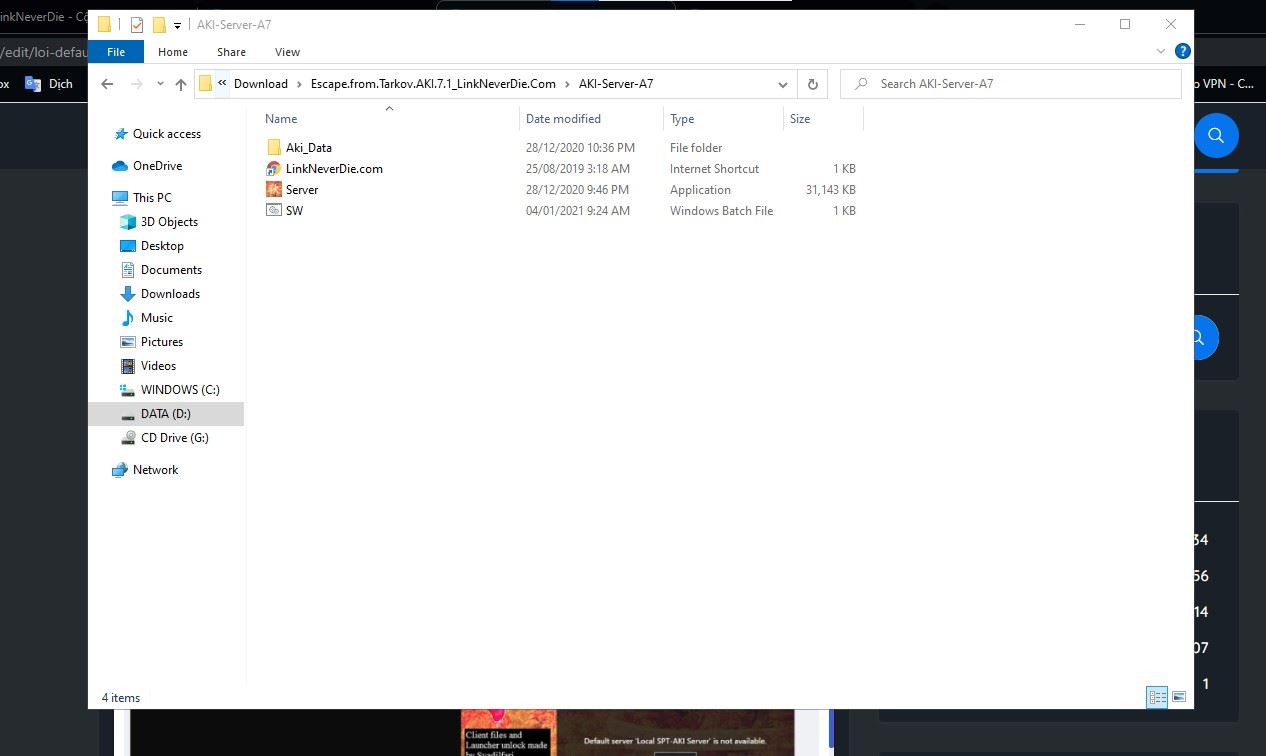Click the 4 items status text
Viewport: 1266px width, 756px height.
click(x=121, y=698)
